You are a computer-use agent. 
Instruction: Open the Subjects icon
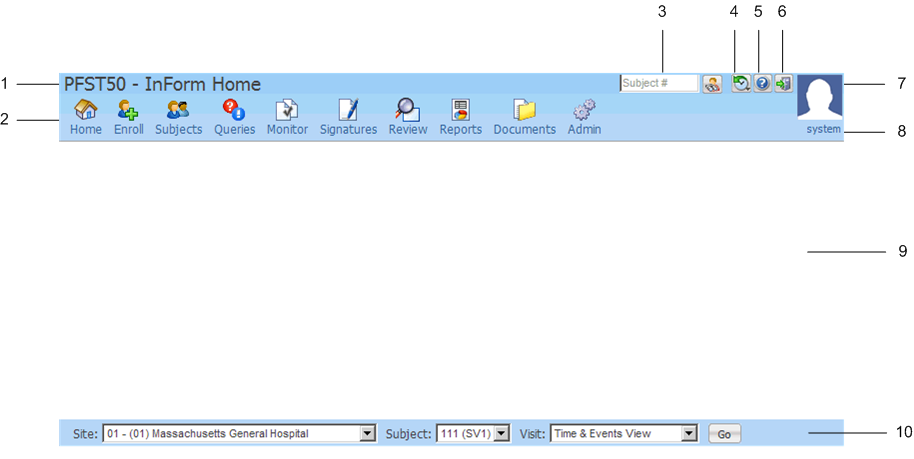pyautogui.click(x=178, y=109)
